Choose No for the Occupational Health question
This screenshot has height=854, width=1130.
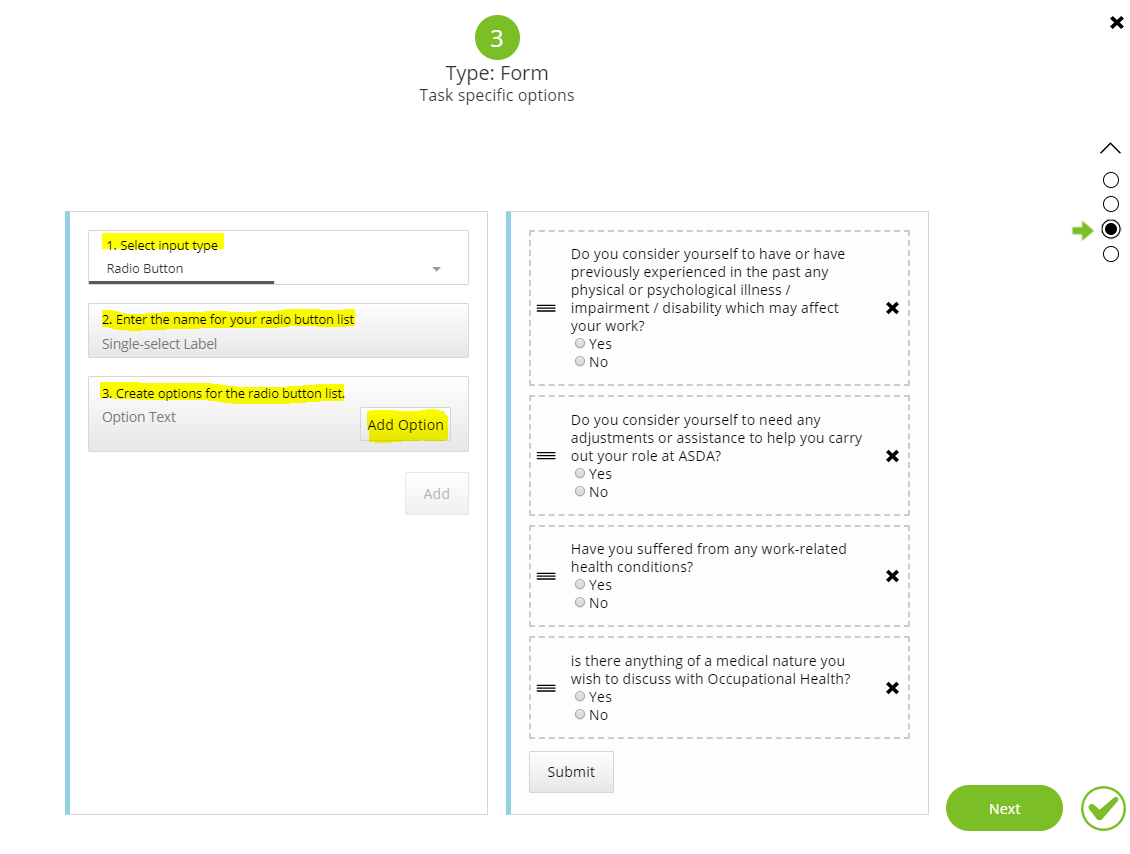click(580, 715)
